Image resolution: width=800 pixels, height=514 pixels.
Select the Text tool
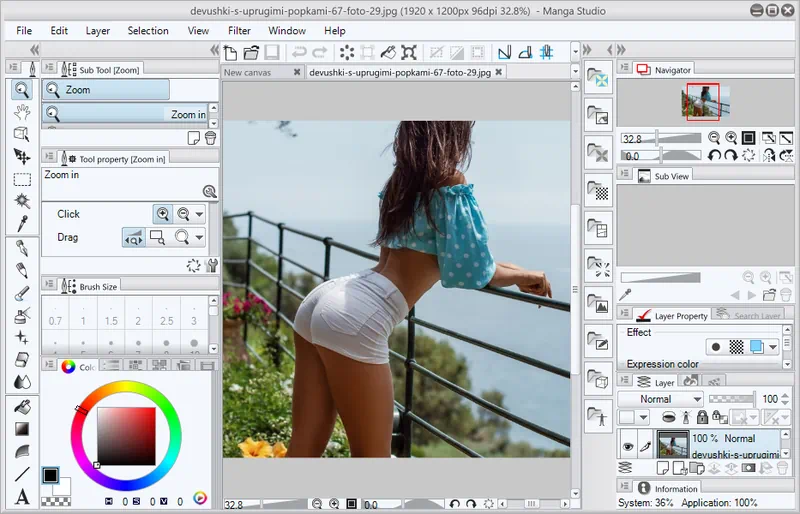pos(22,496)
